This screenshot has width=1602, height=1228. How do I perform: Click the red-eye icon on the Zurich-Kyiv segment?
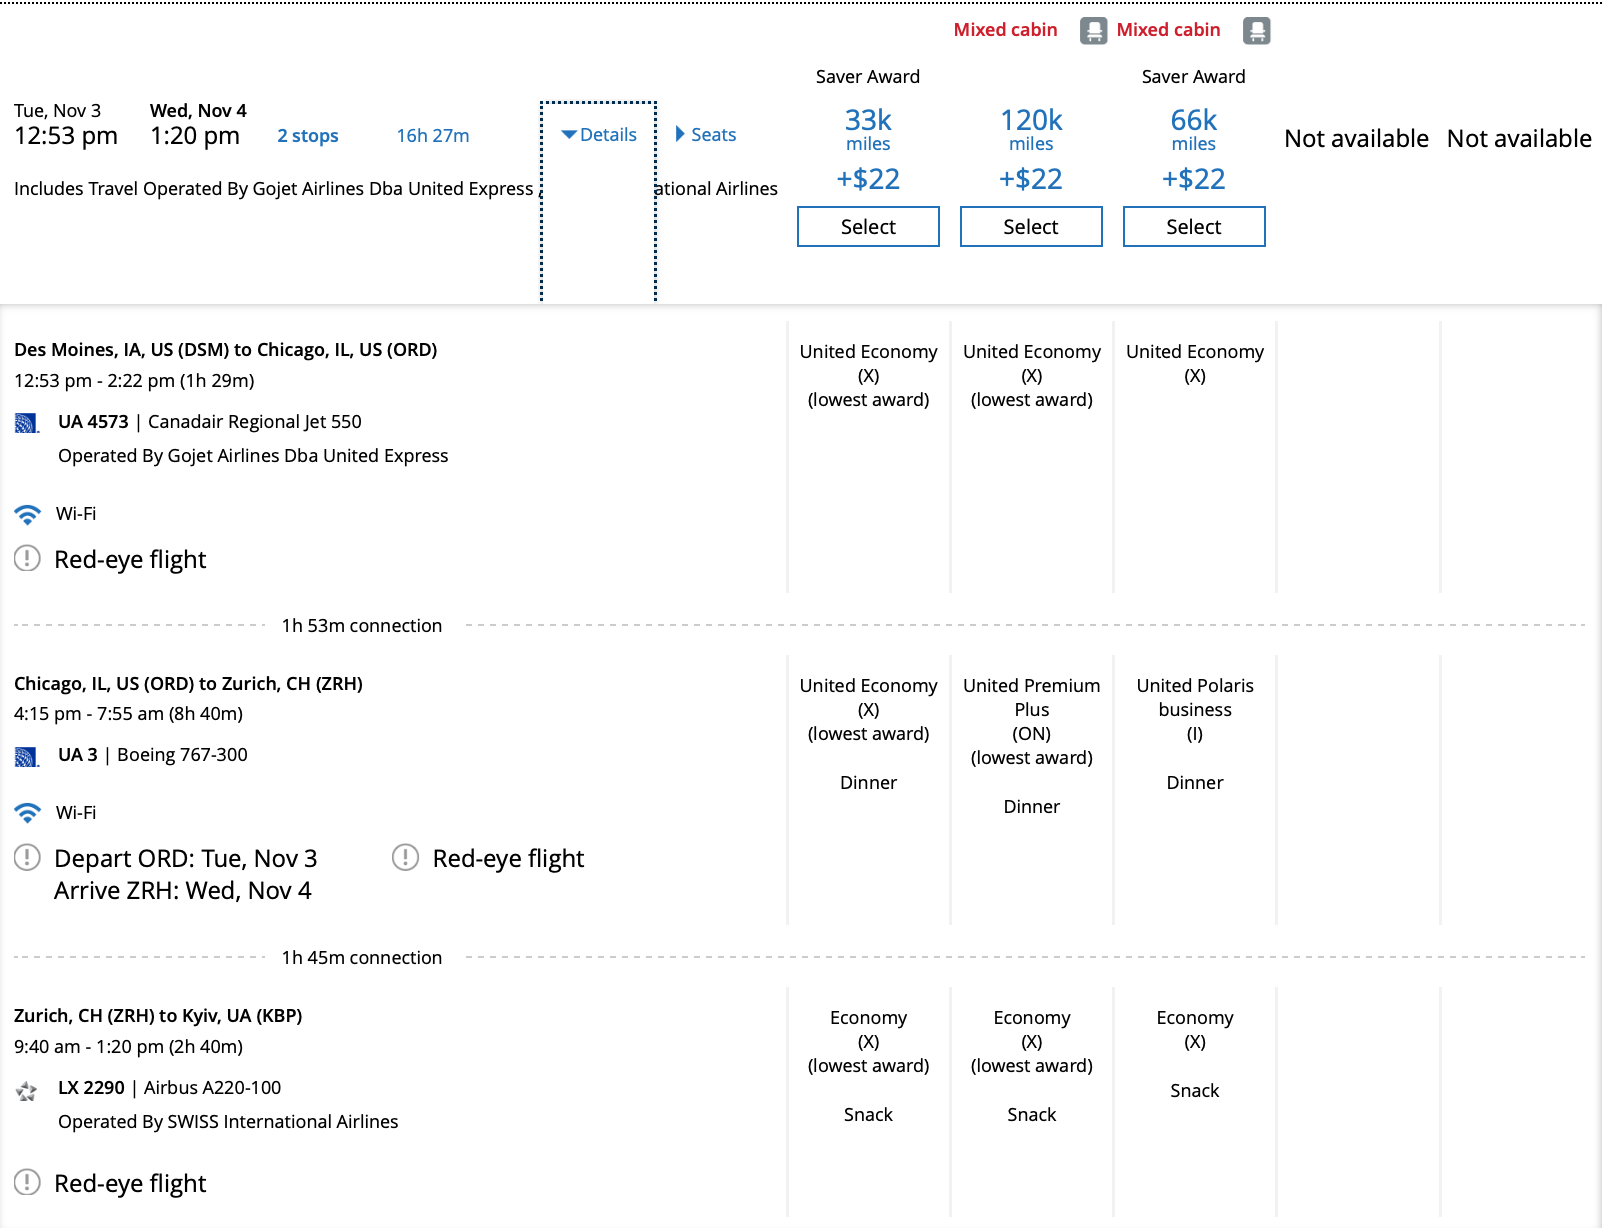(x=26, y=1183)
